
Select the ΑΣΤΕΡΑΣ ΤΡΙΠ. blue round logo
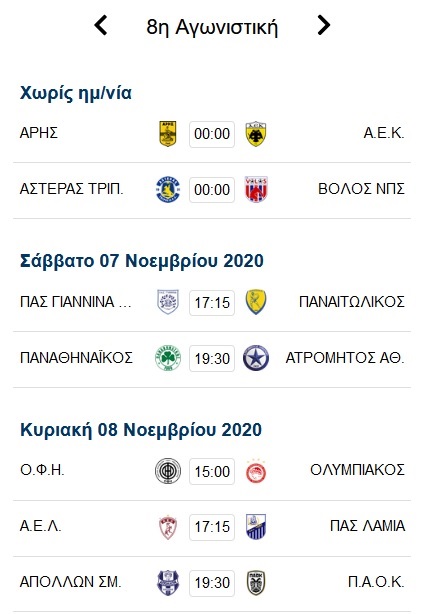coord(168,190)
